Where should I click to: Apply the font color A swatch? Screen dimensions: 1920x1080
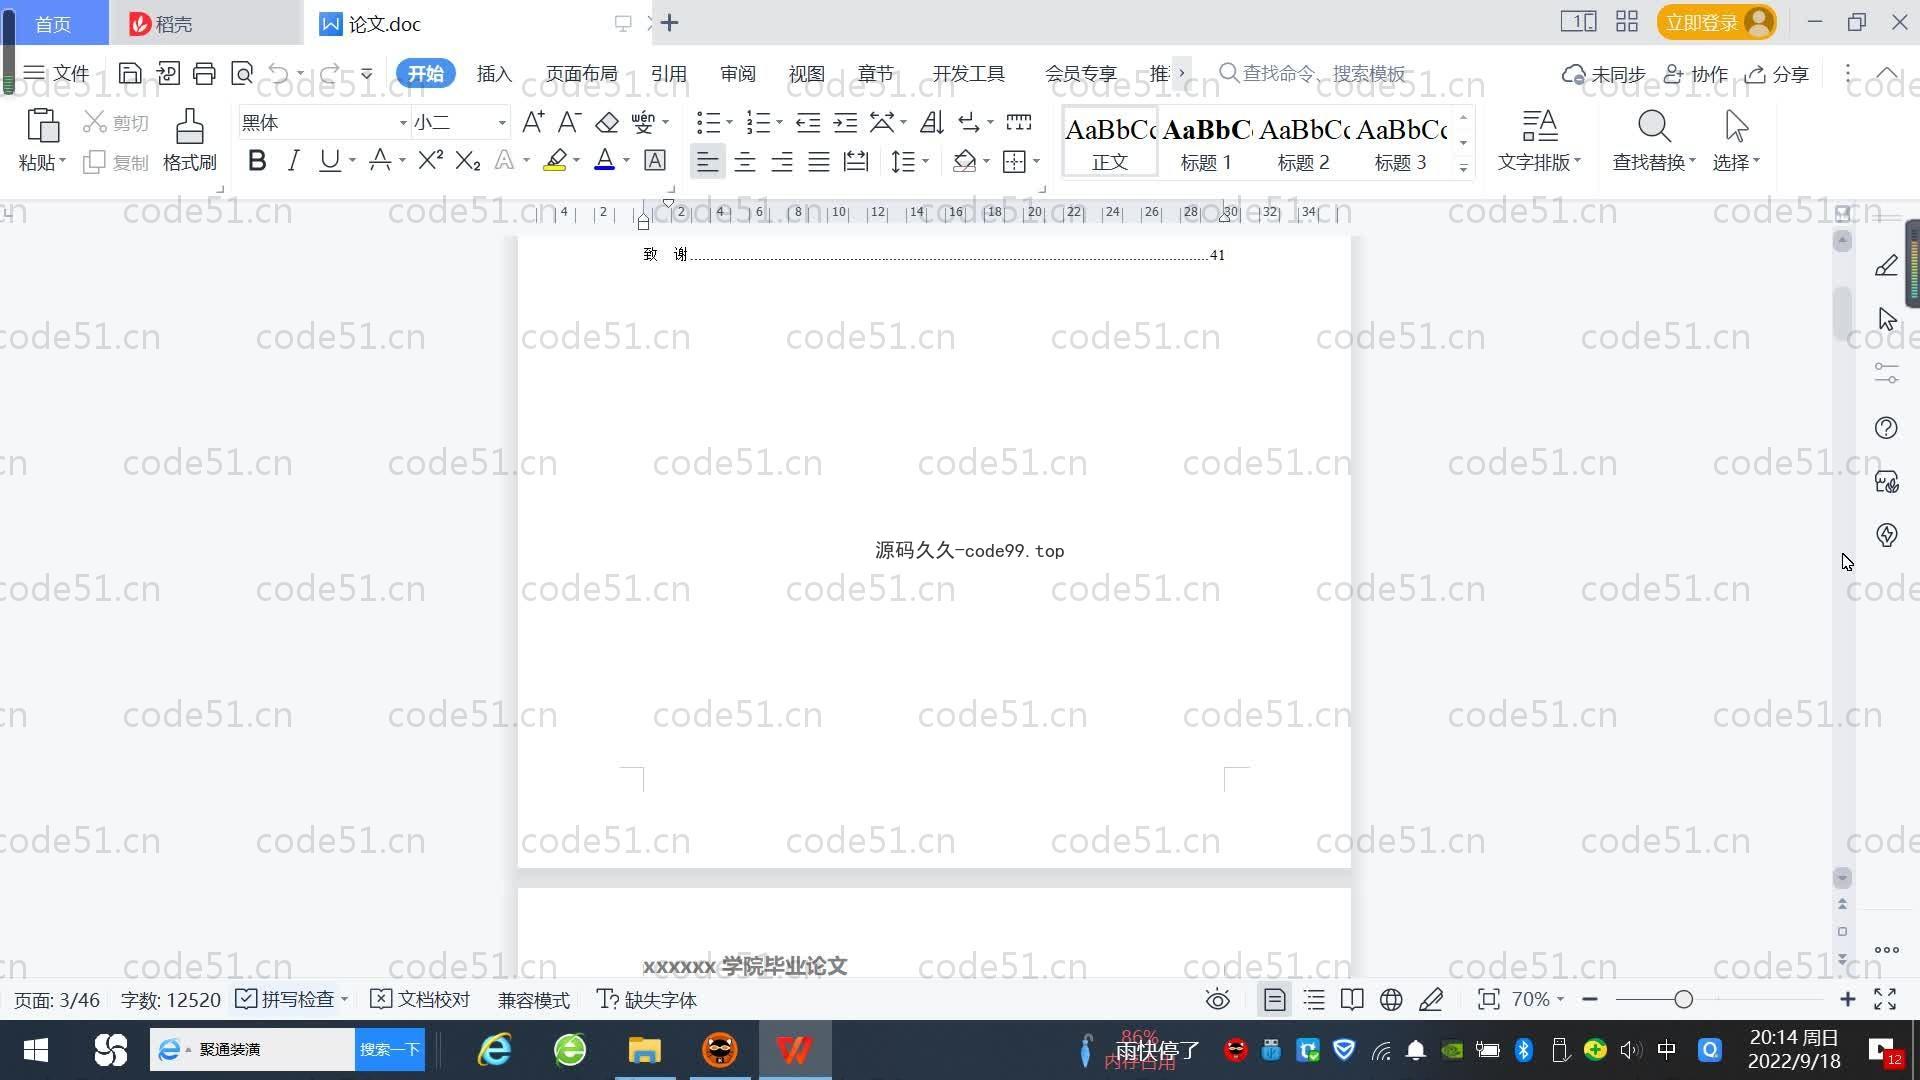coord(604,160)
